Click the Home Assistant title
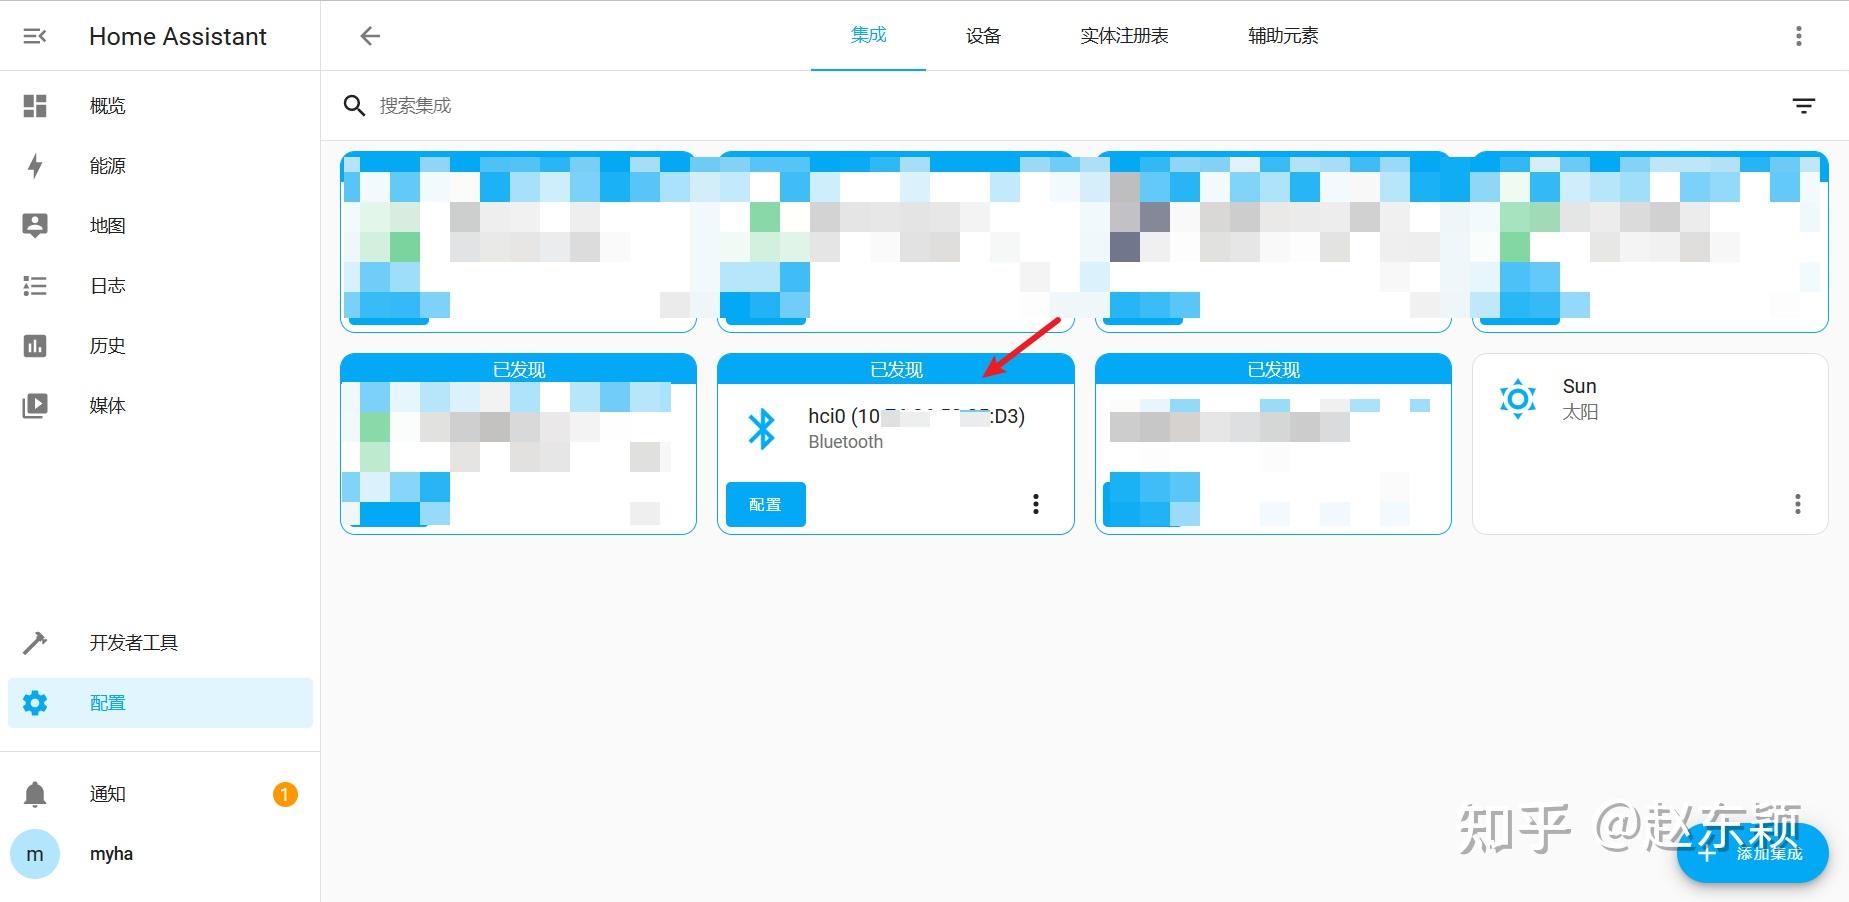The image size is (1849, 902). [178, 36]
